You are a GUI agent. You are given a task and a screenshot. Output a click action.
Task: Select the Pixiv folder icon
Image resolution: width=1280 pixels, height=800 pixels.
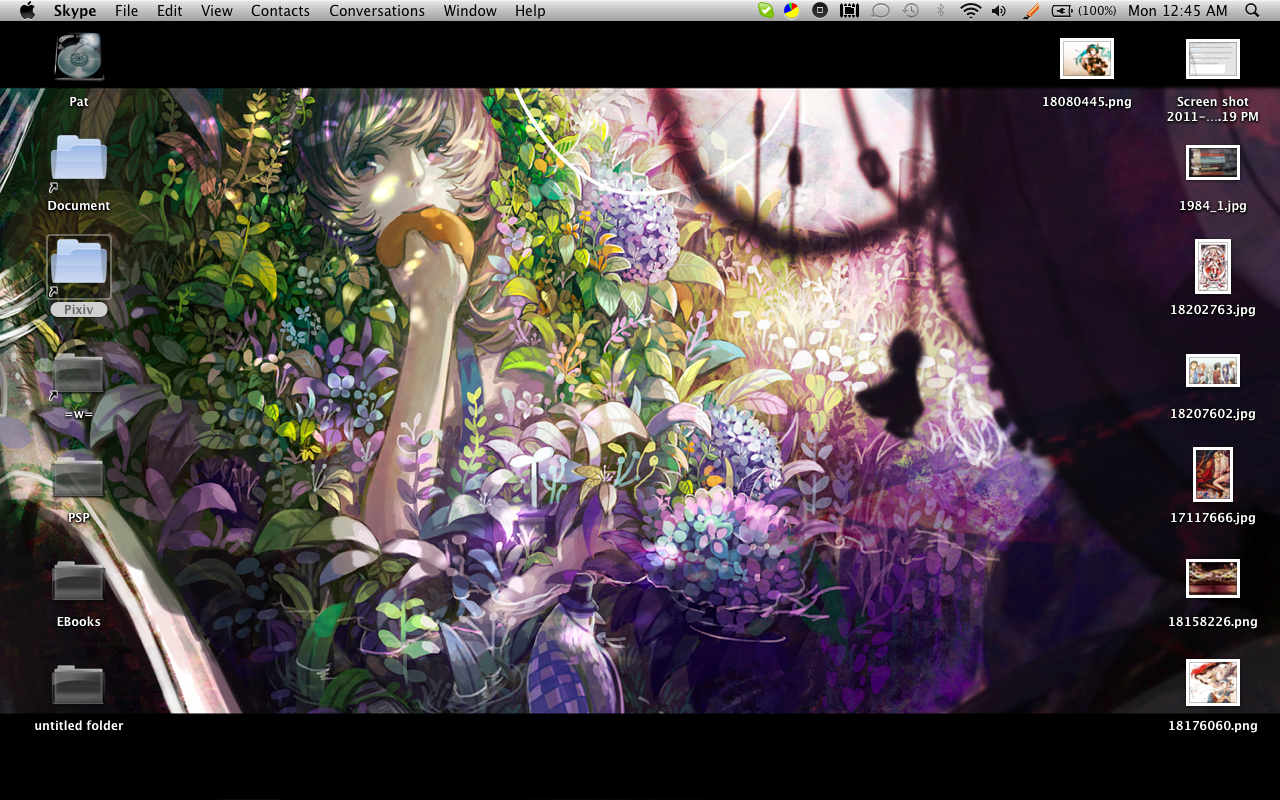click(x=79, y=265)
